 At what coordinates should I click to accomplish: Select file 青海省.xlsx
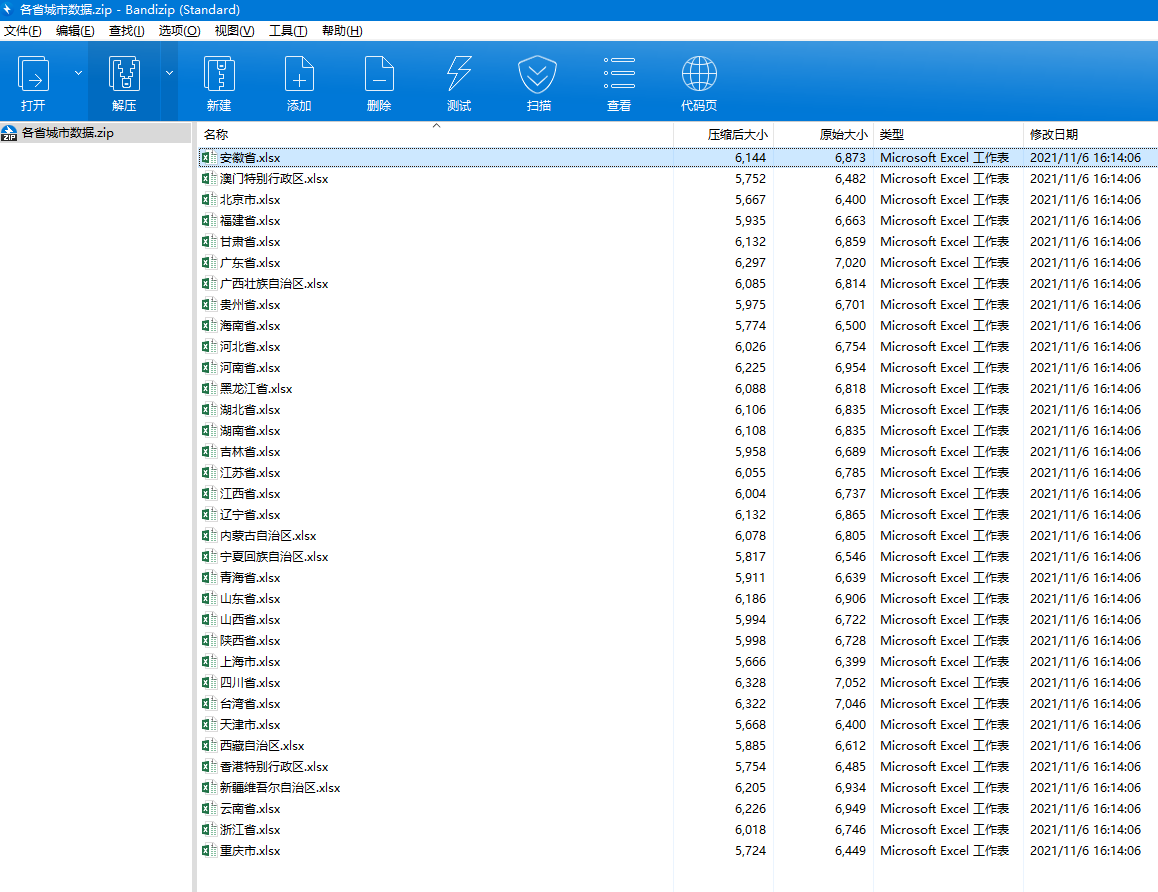pos(250,578)
